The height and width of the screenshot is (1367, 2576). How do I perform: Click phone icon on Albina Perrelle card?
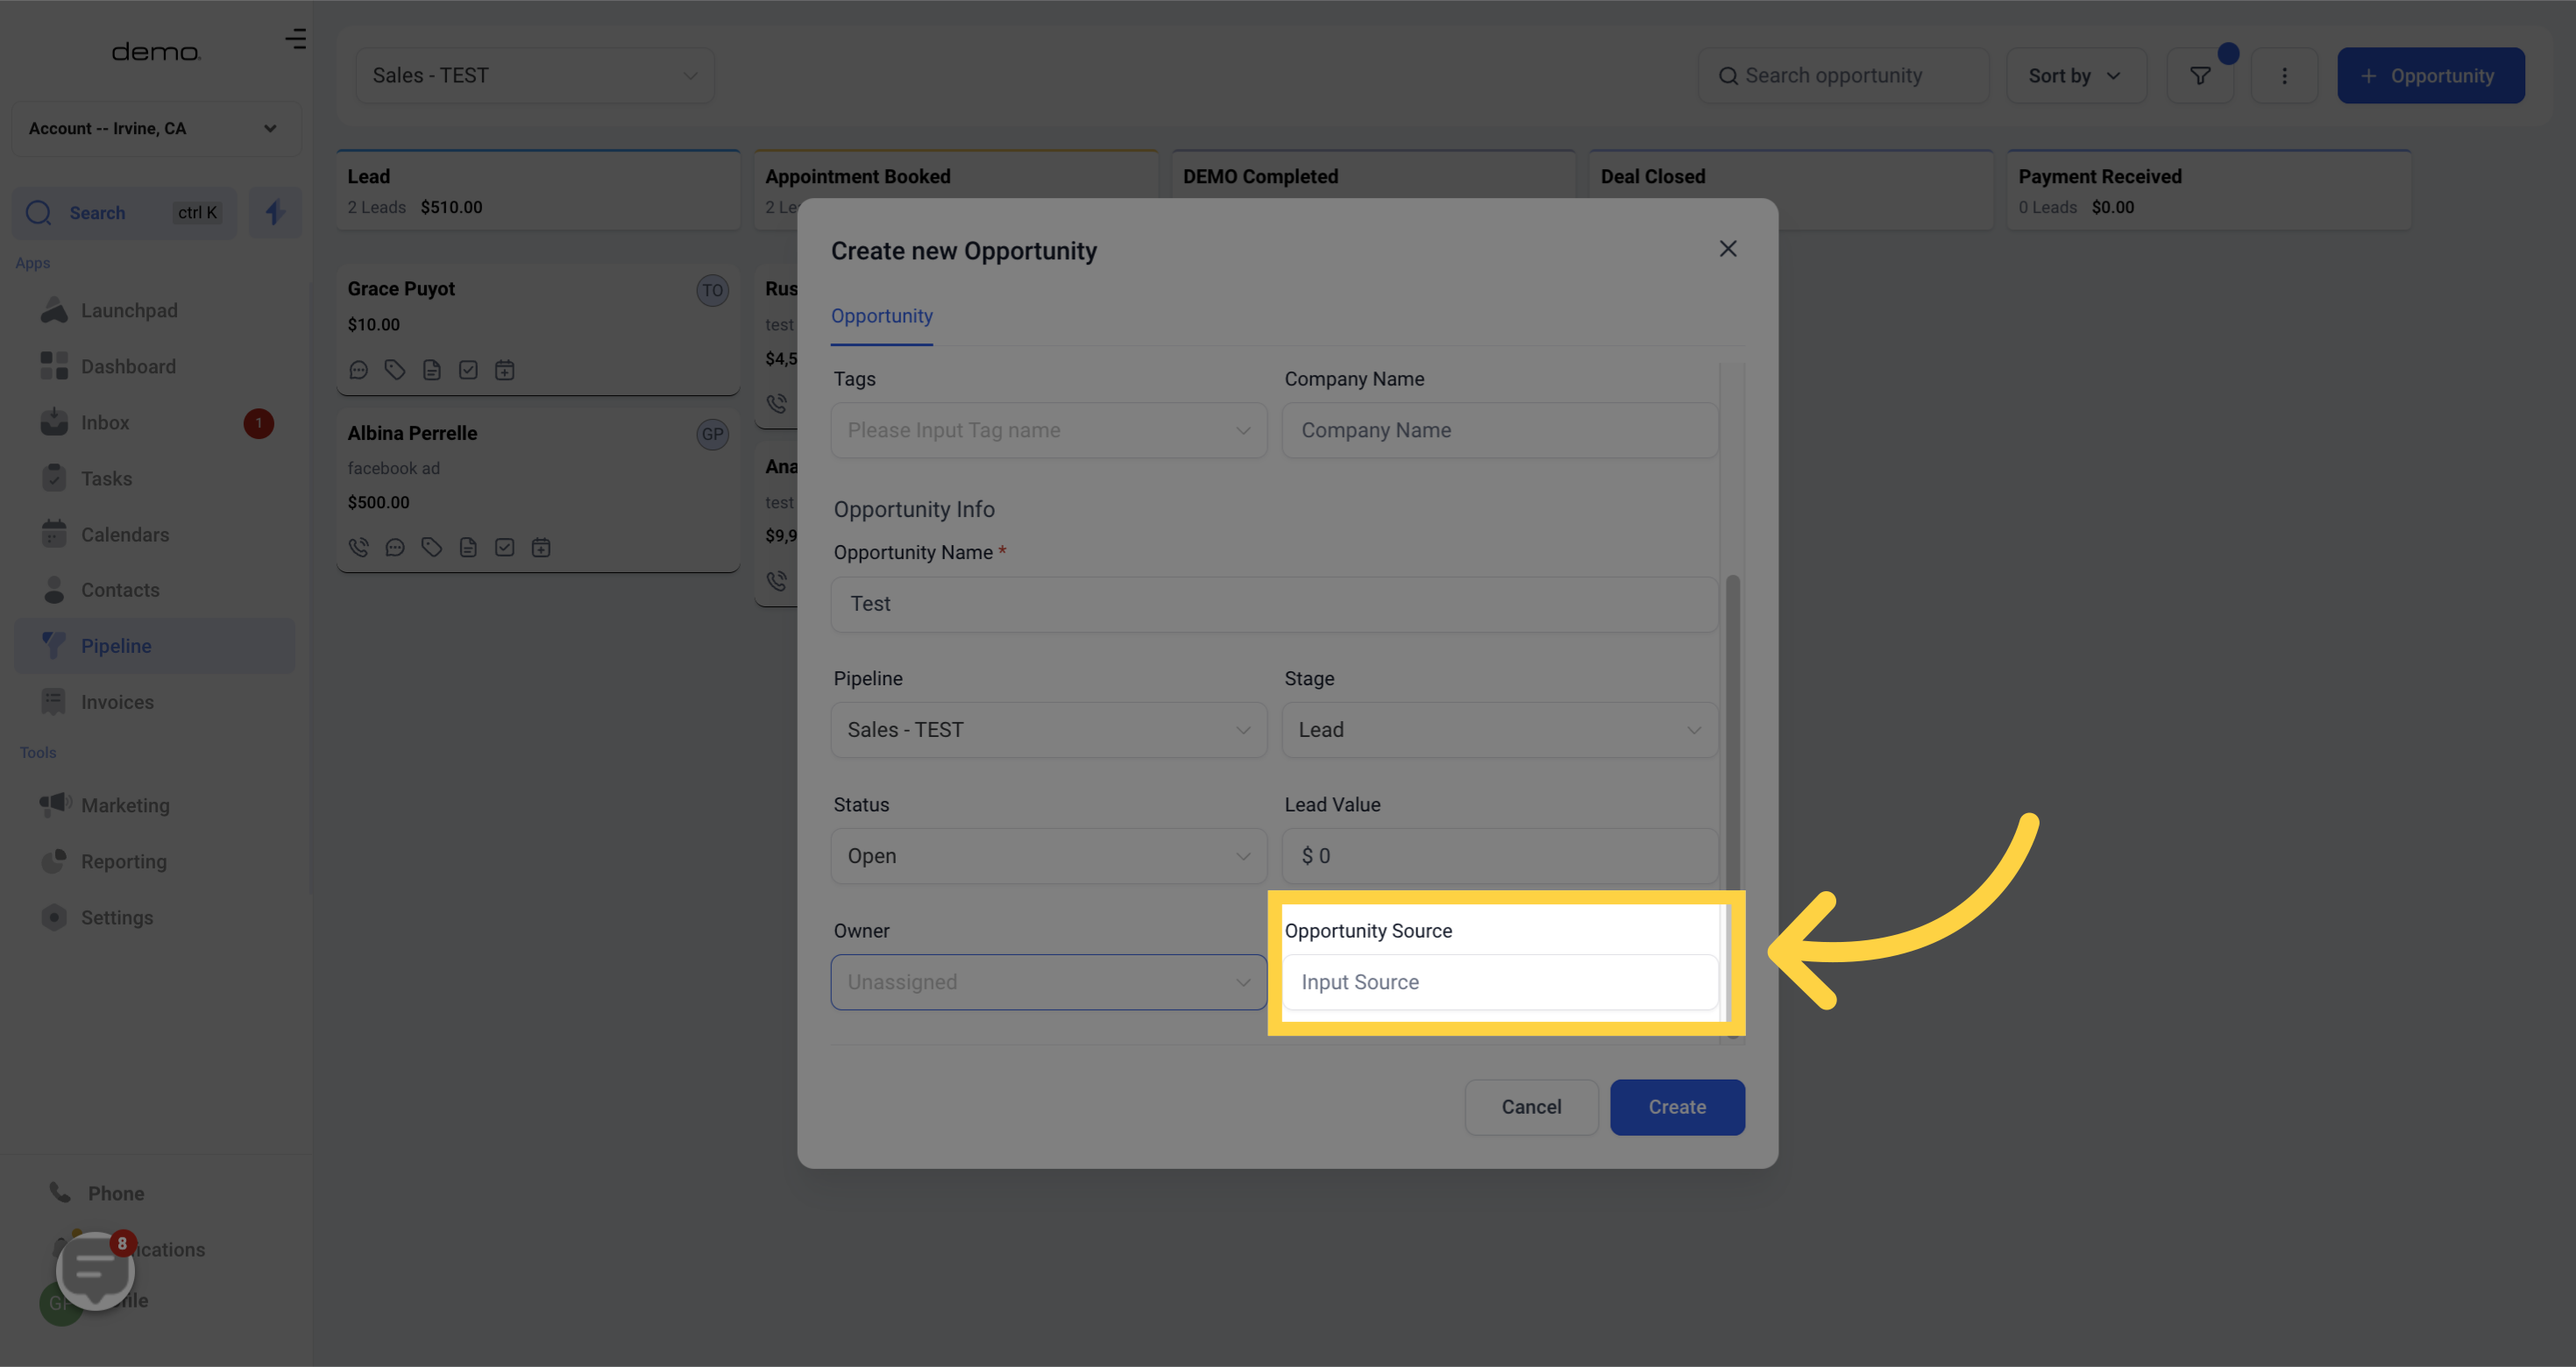click(358, 547)
